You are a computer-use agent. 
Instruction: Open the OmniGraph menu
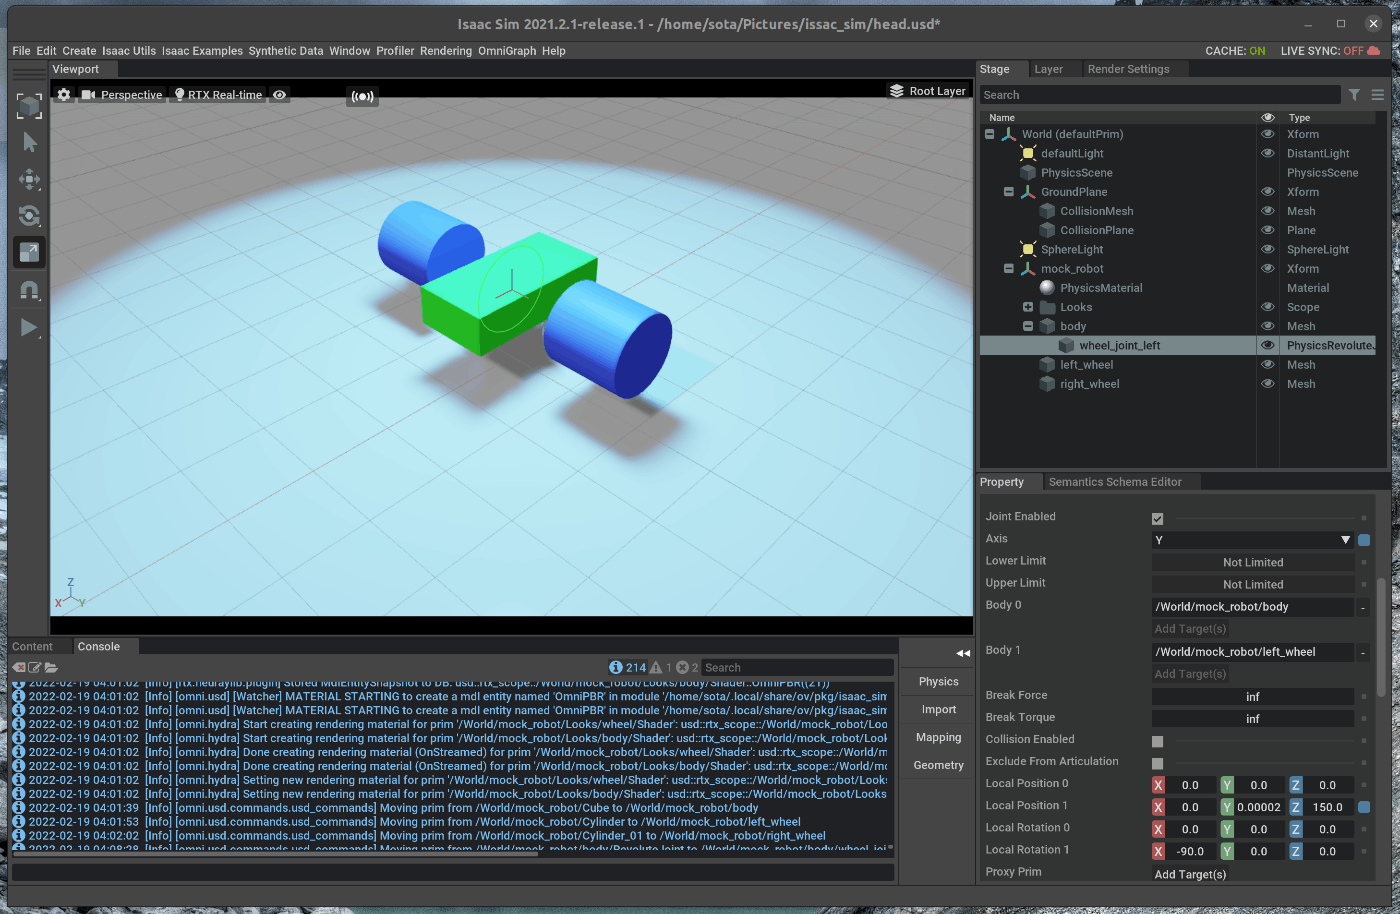point(507,51)
